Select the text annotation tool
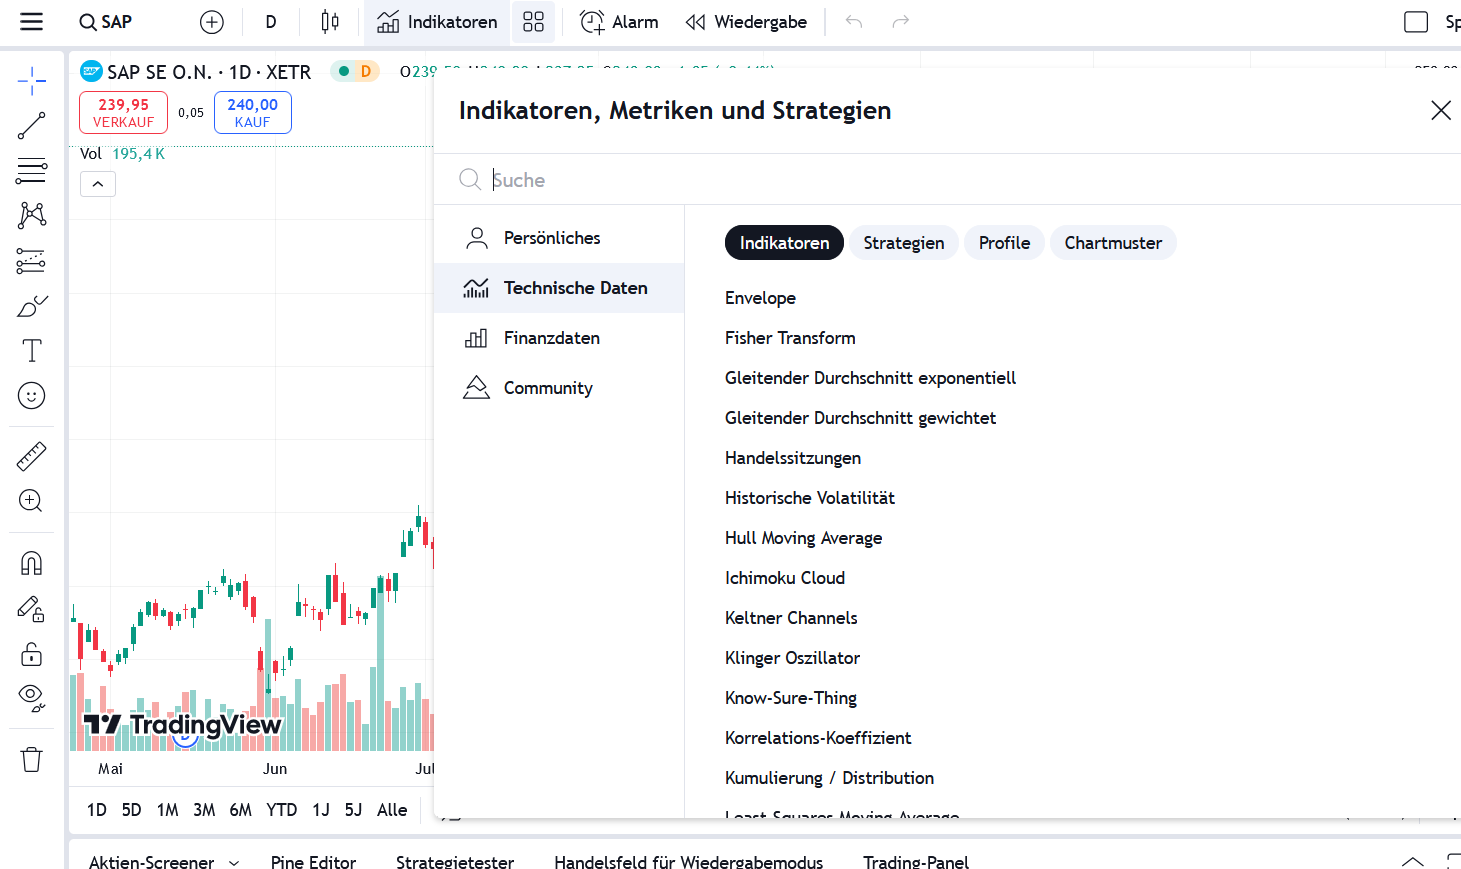The height and width of the screenshot is (869, 1461). (31, 351)
